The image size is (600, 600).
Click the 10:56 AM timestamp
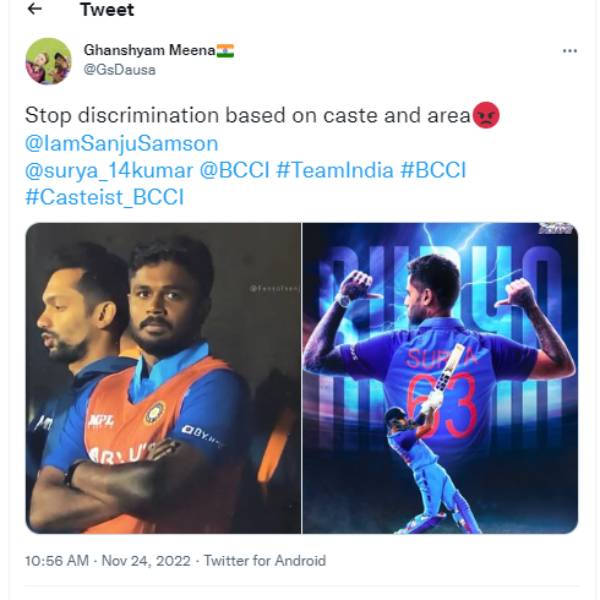pyautogui.click(x=56, y=561)
